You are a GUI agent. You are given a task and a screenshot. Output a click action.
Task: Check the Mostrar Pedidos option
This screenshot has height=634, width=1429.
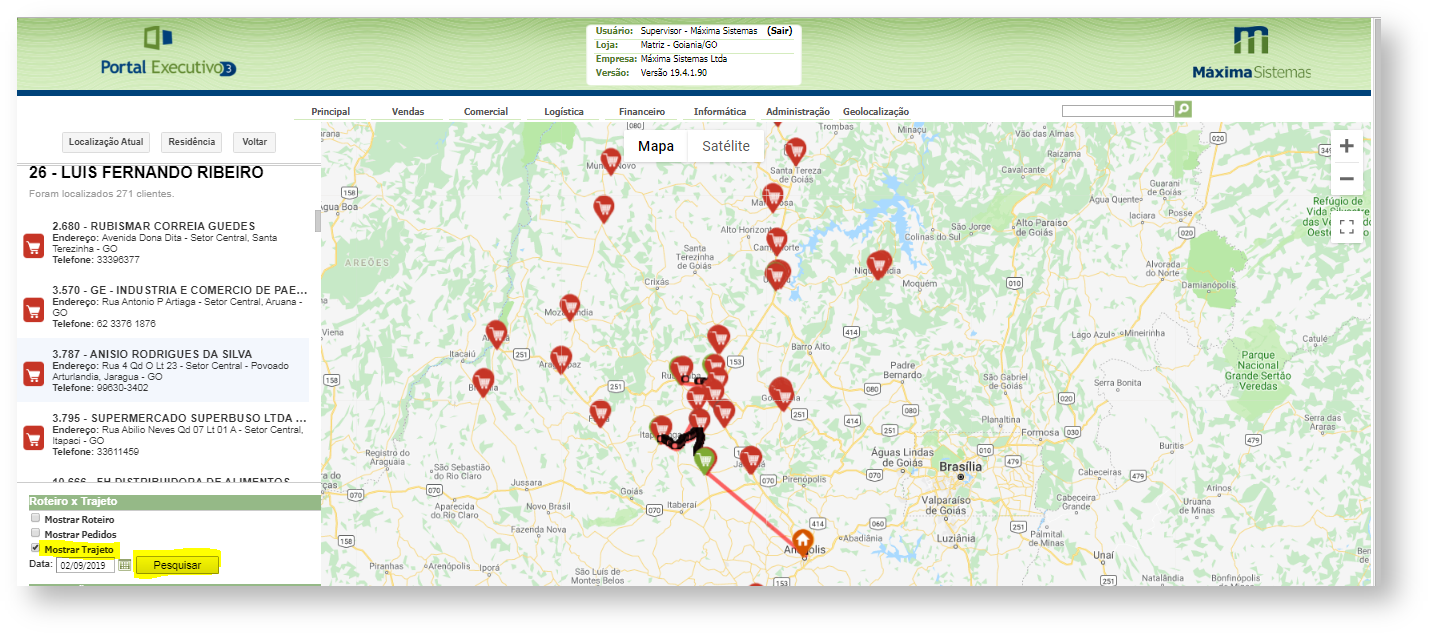36,534
